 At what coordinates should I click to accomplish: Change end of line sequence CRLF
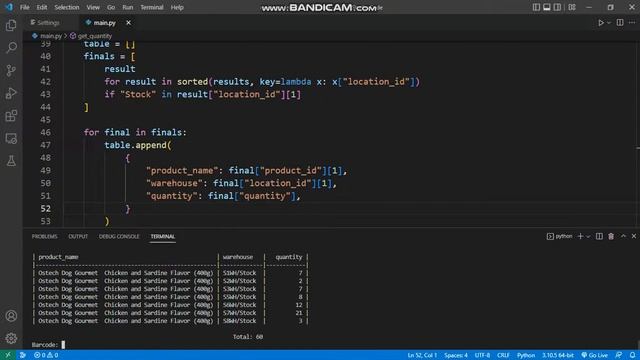click(x=503, y=355)
